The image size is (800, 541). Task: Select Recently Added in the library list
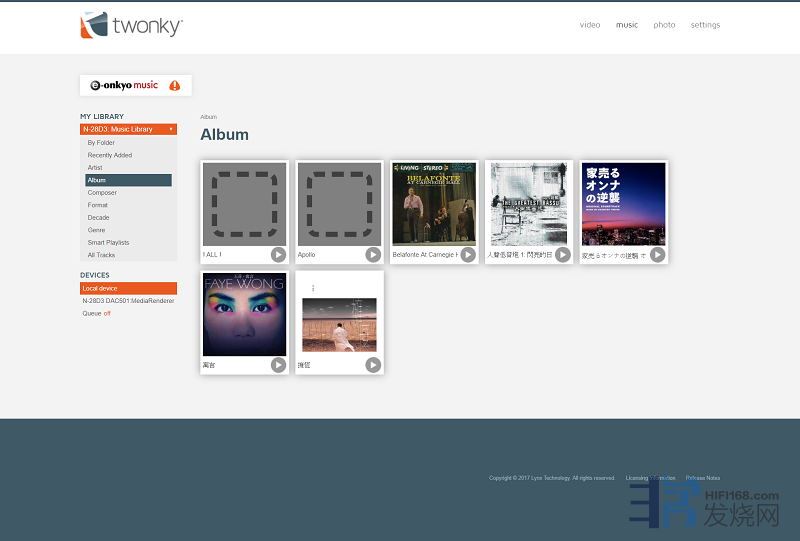point(109,155)
